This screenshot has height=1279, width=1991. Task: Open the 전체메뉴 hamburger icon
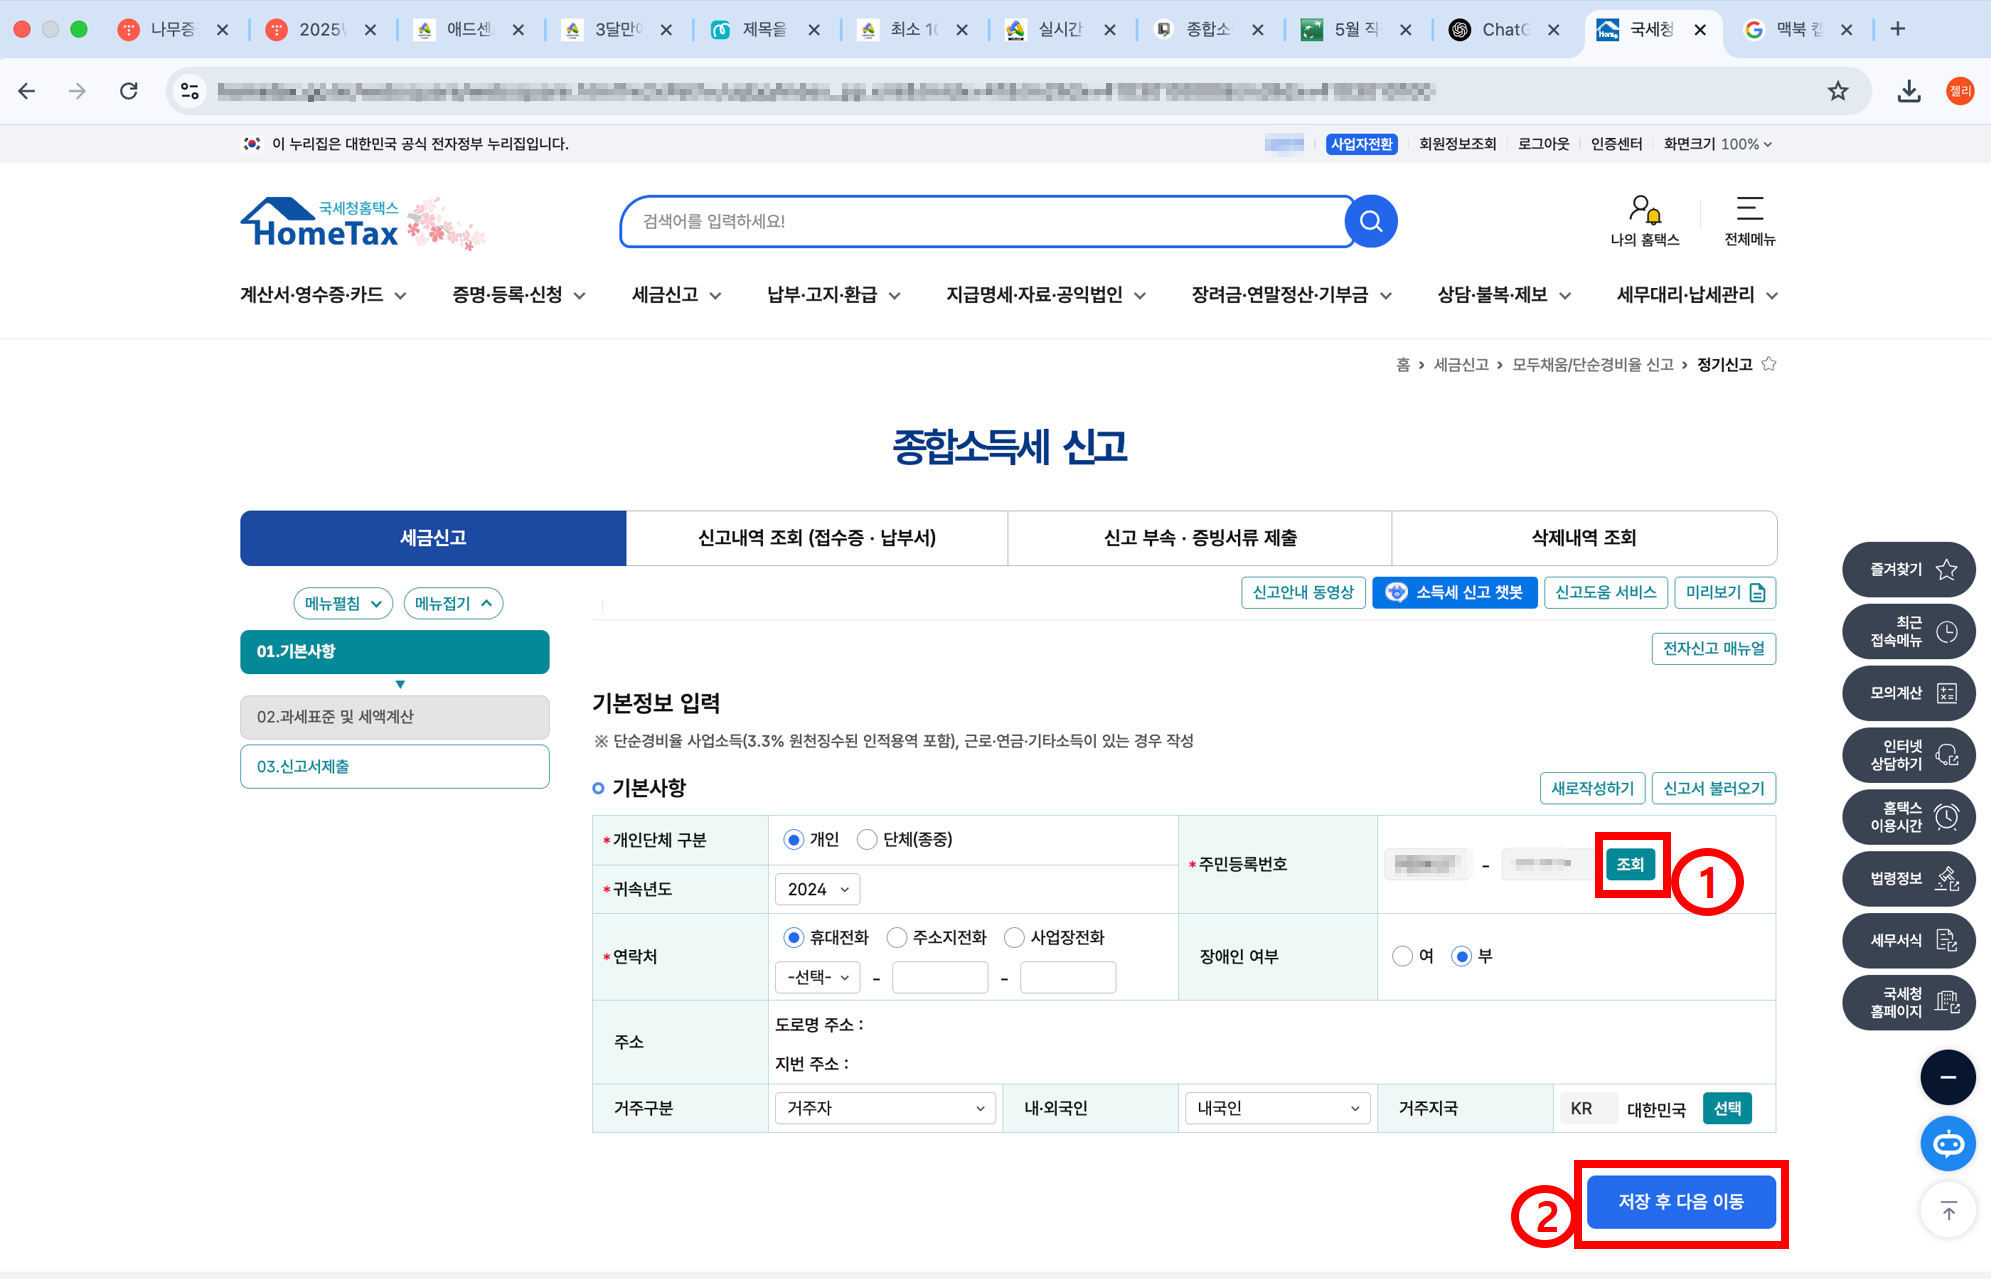(x=1749, y=209)
